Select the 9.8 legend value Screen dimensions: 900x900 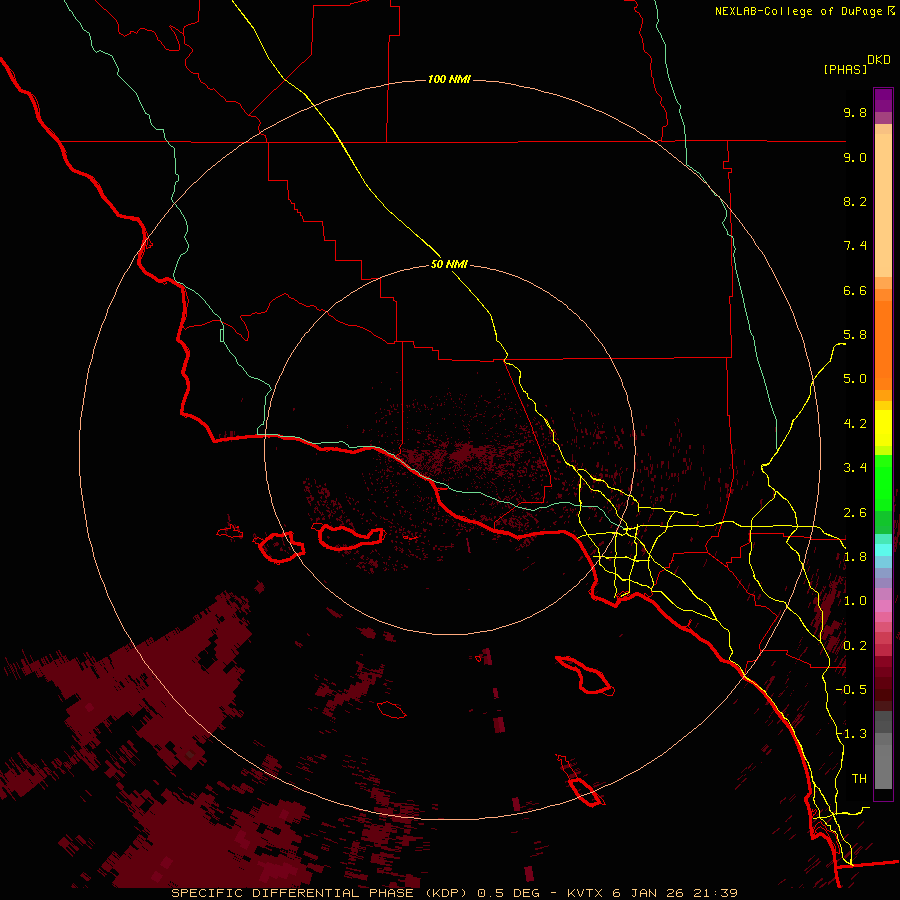coord(855,113)
